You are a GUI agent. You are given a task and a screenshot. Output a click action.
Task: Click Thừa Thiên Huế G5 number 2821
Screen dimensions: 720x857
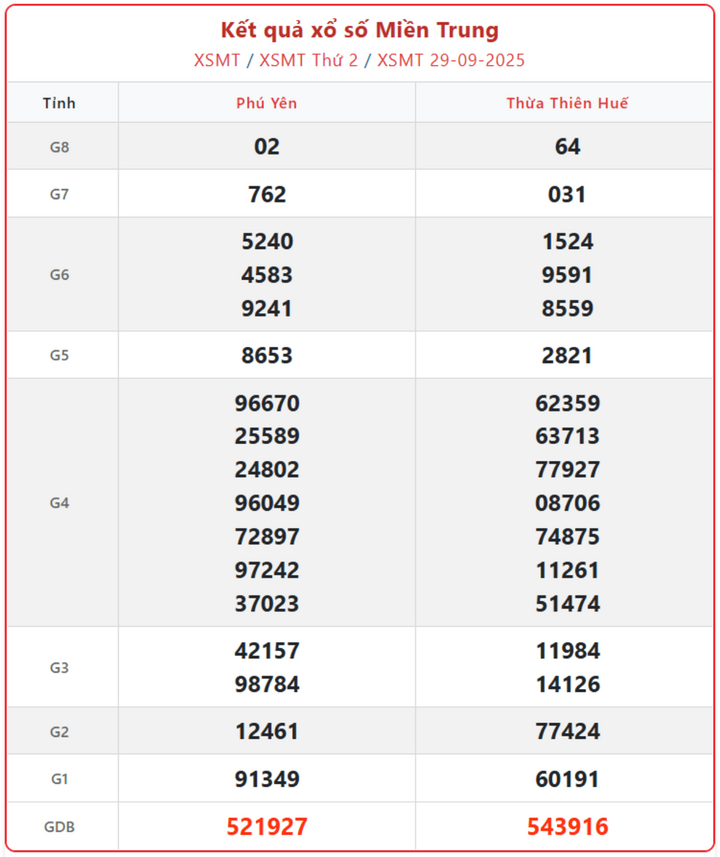(567, 355)
